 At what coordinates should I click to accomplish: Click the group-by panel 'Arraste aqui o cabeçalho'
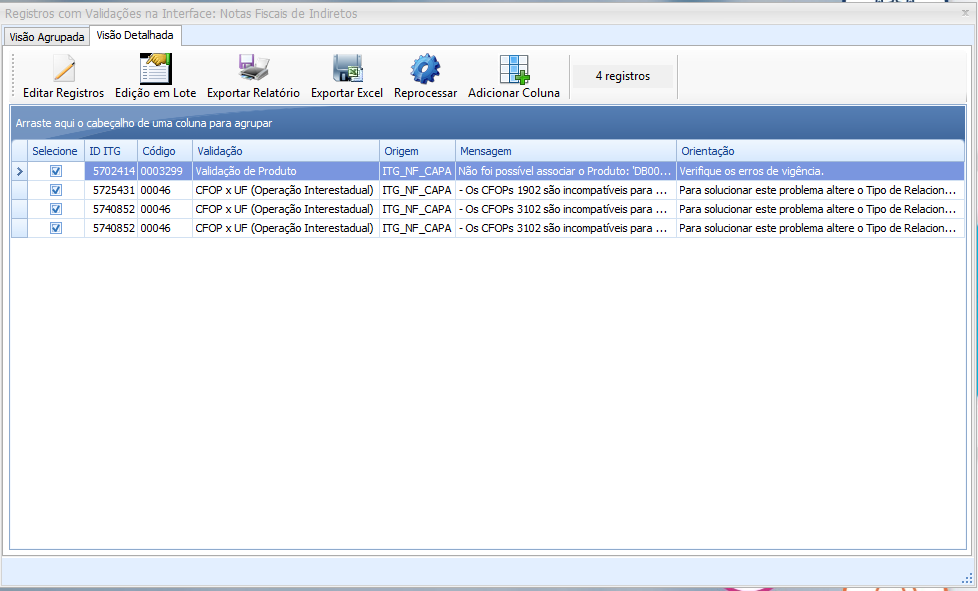[488, 123]
